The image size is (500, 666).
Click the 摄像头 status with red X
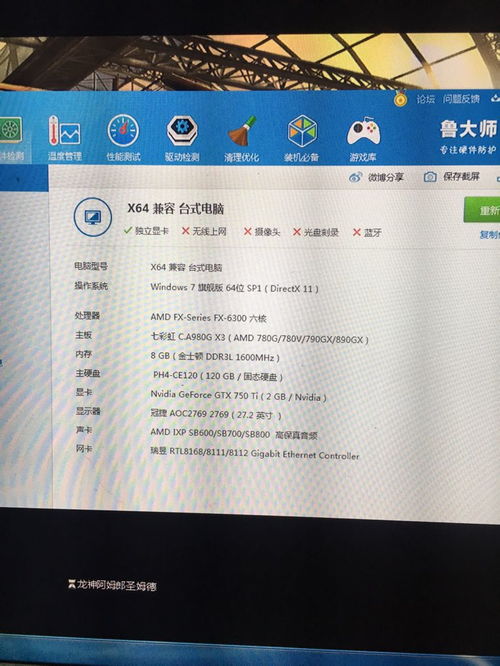pos(262,232)
